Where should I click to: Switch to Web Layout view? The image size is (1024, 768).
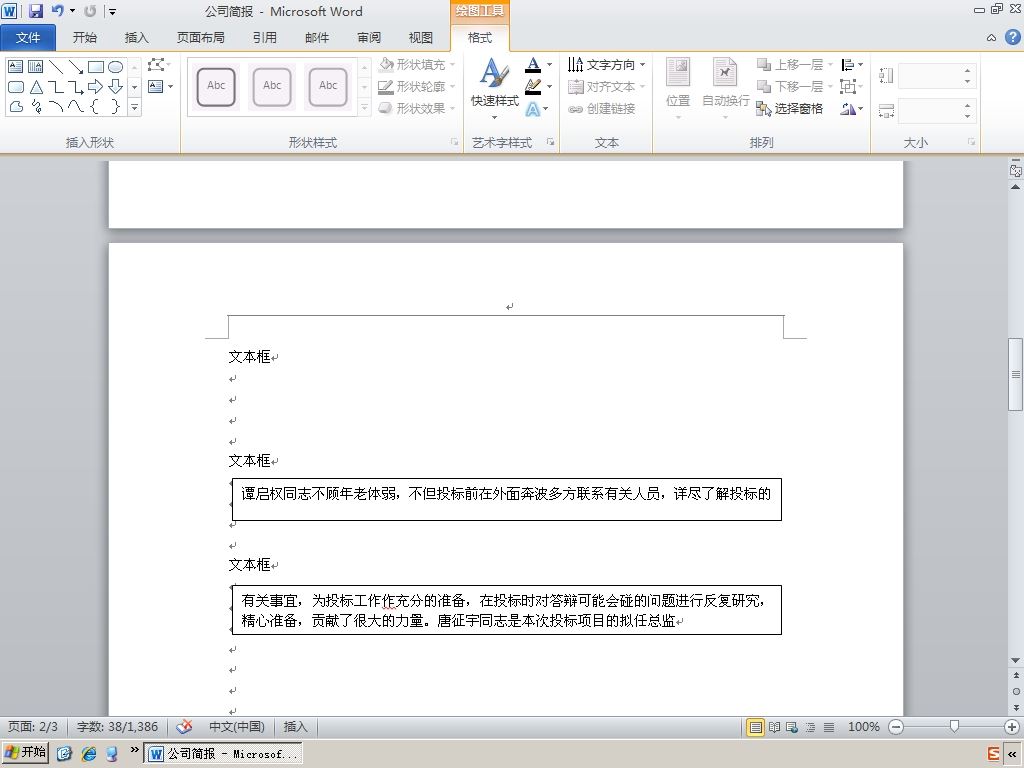coord(792,727)
